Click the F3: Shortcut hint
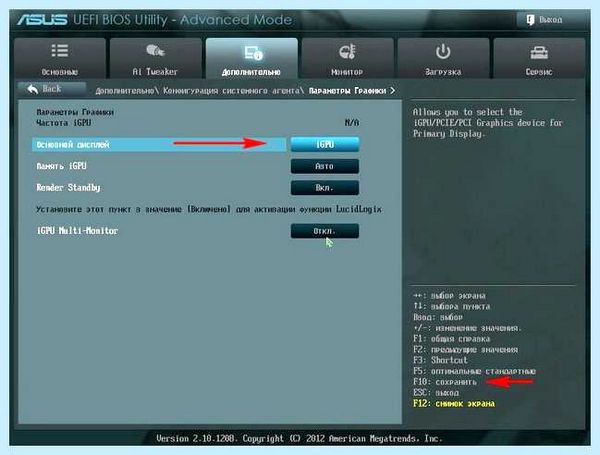This screenshot has height=455, width=600. click(440, 360)
